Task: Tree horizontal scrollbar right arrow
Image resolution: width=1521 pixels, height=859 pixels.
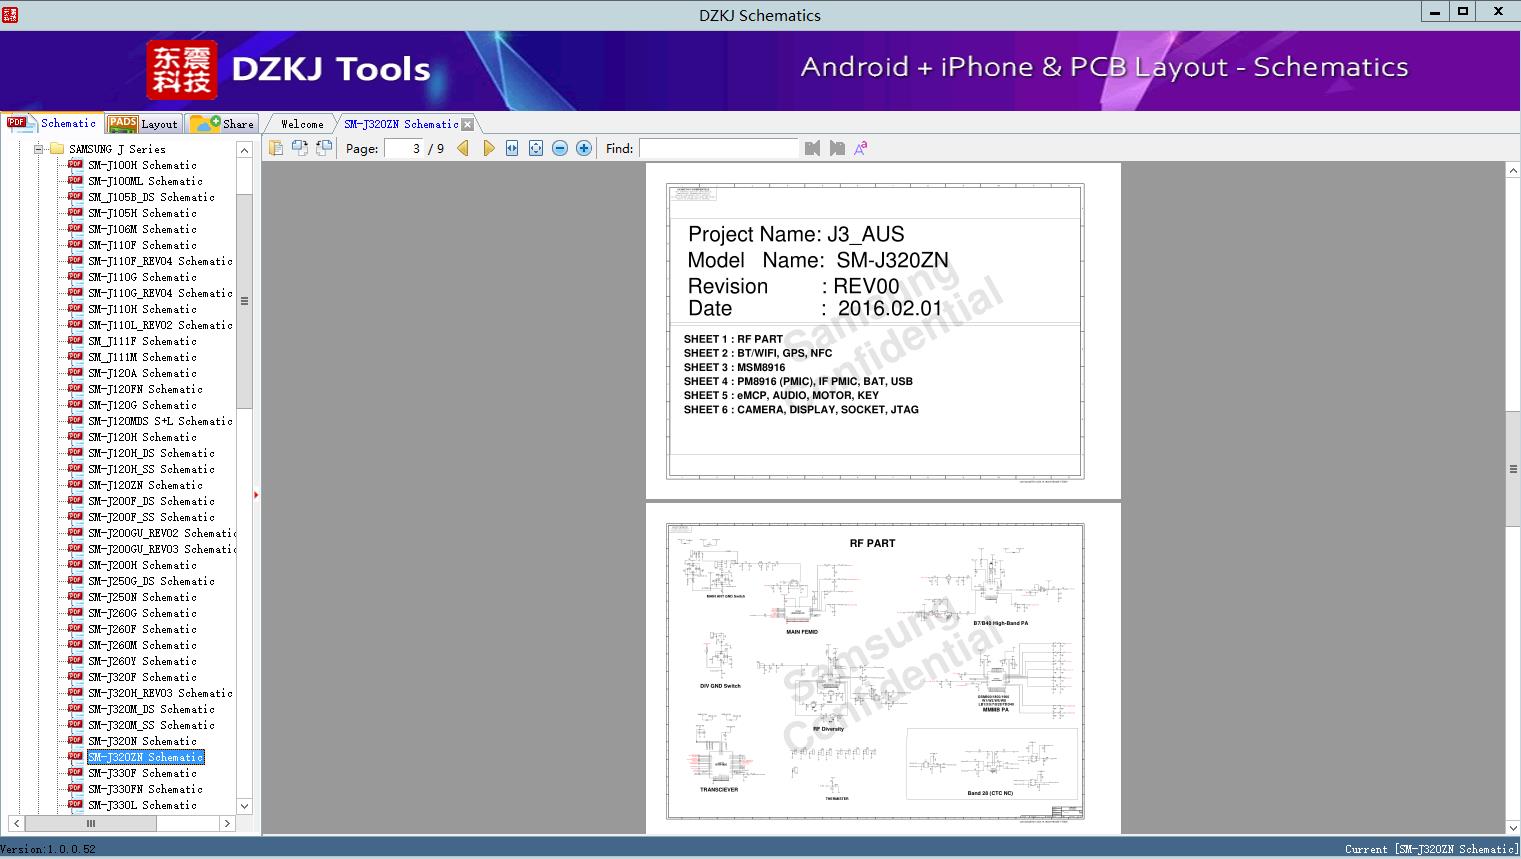Action: (227, 824)
